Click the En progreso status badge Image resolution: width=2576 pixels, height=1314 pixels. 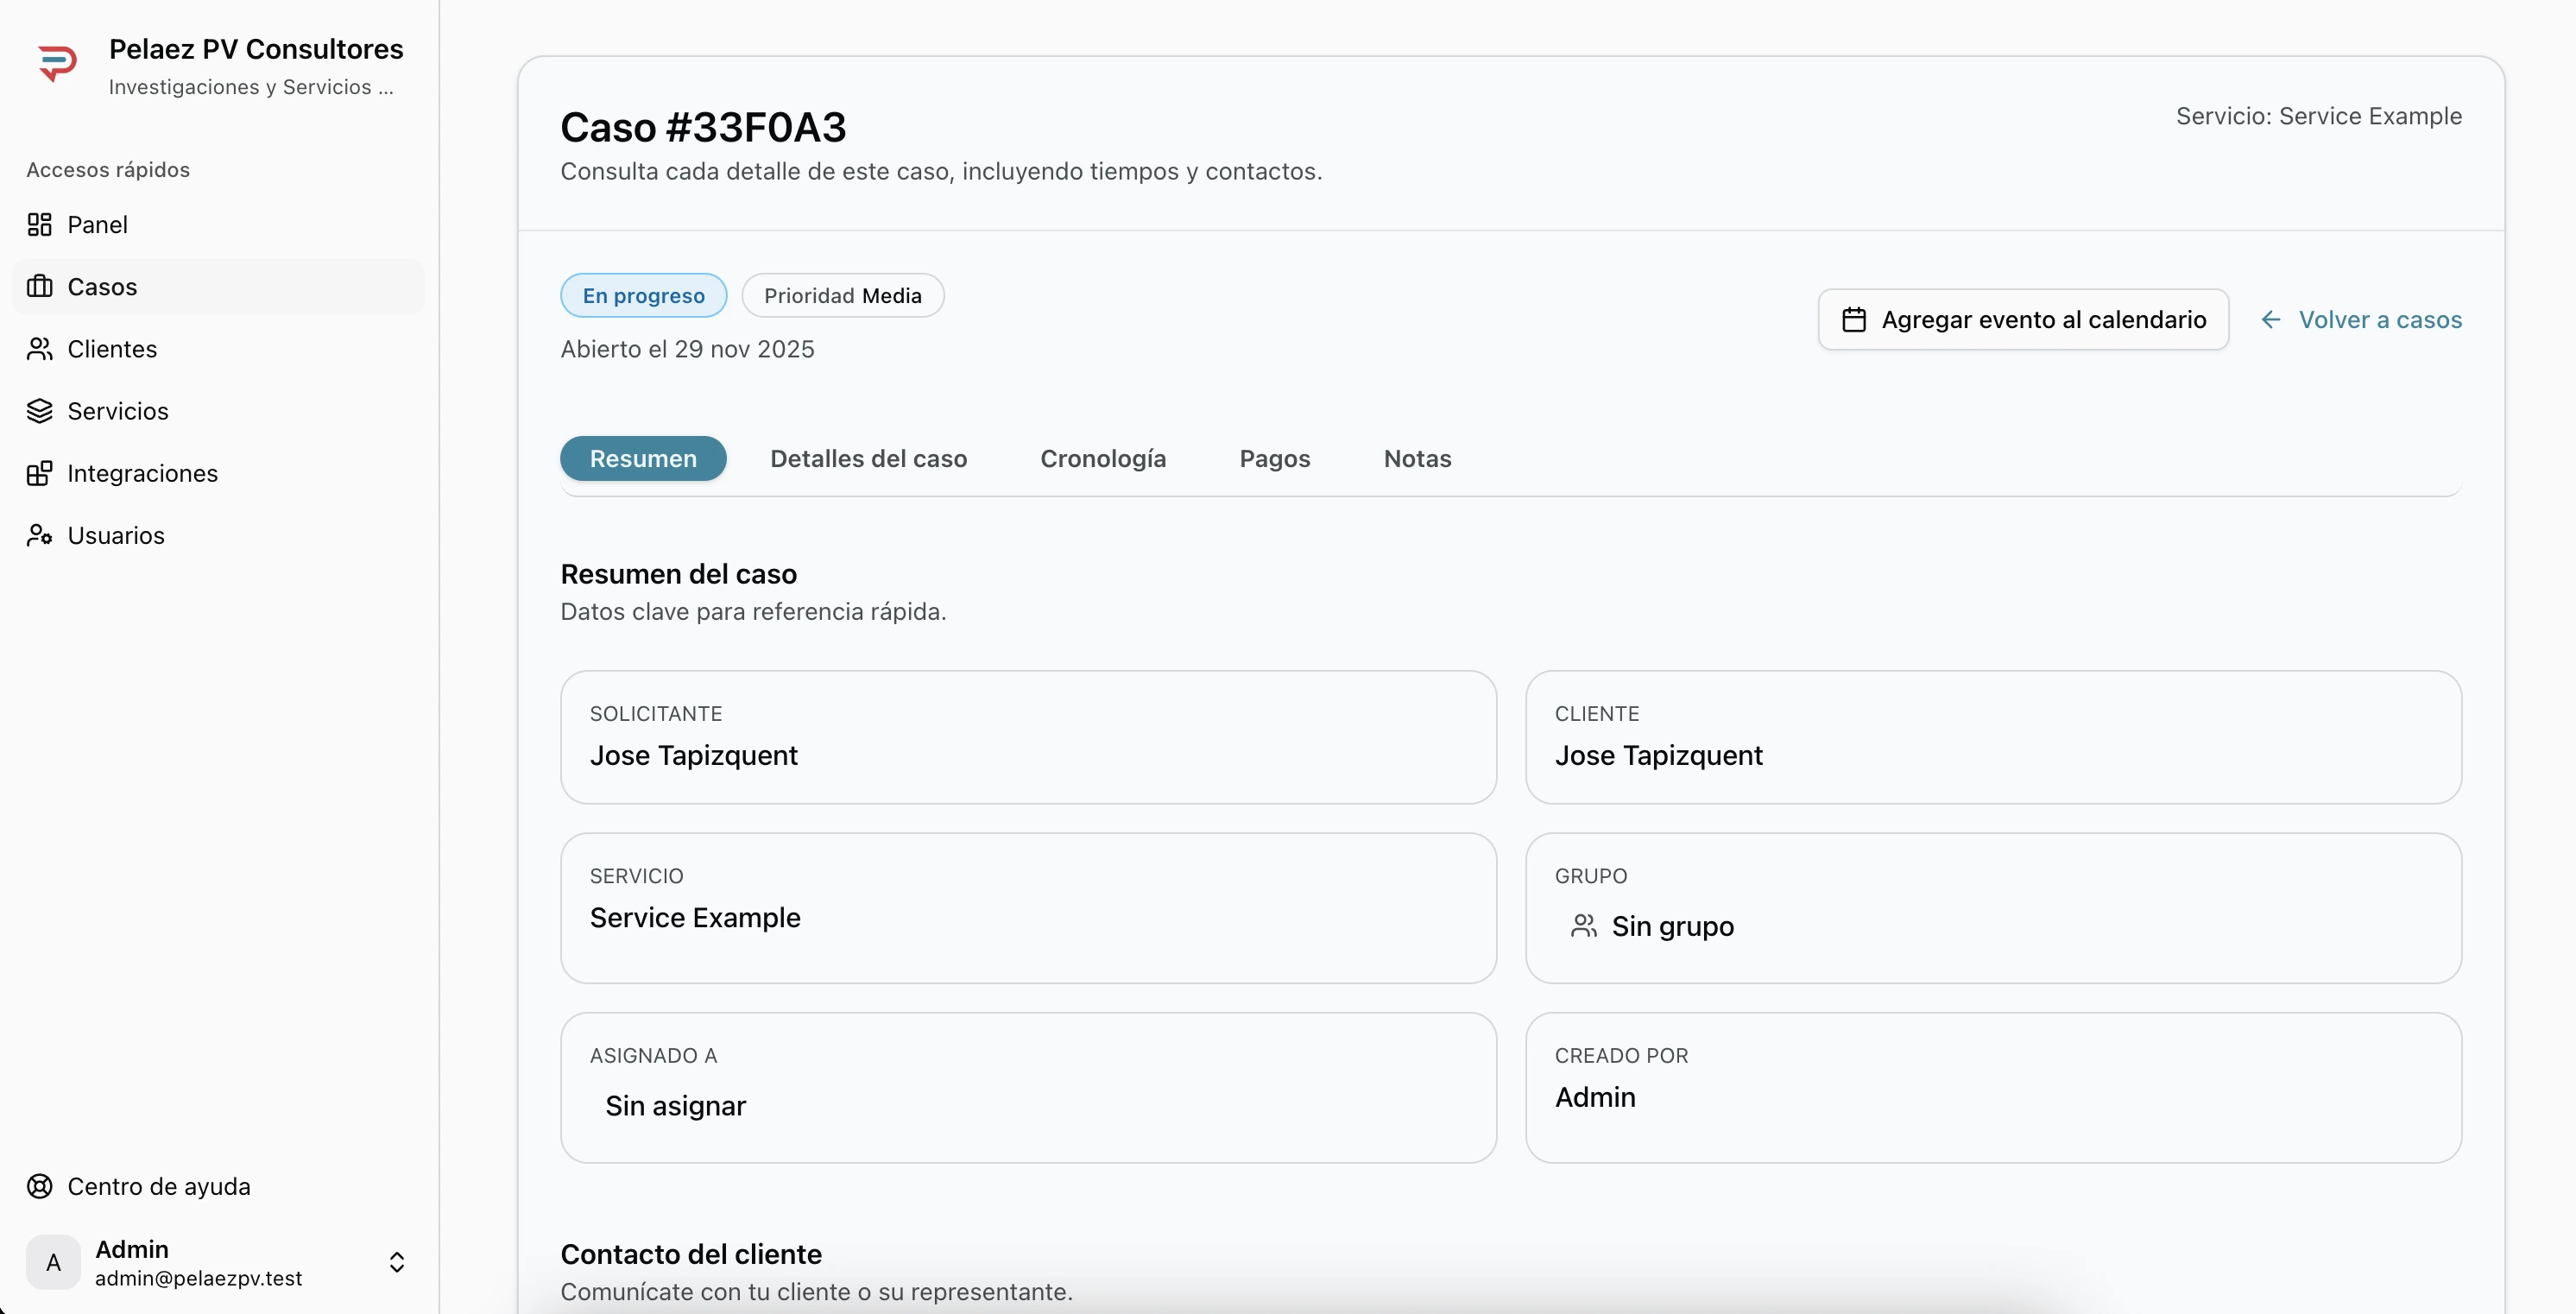643,296
